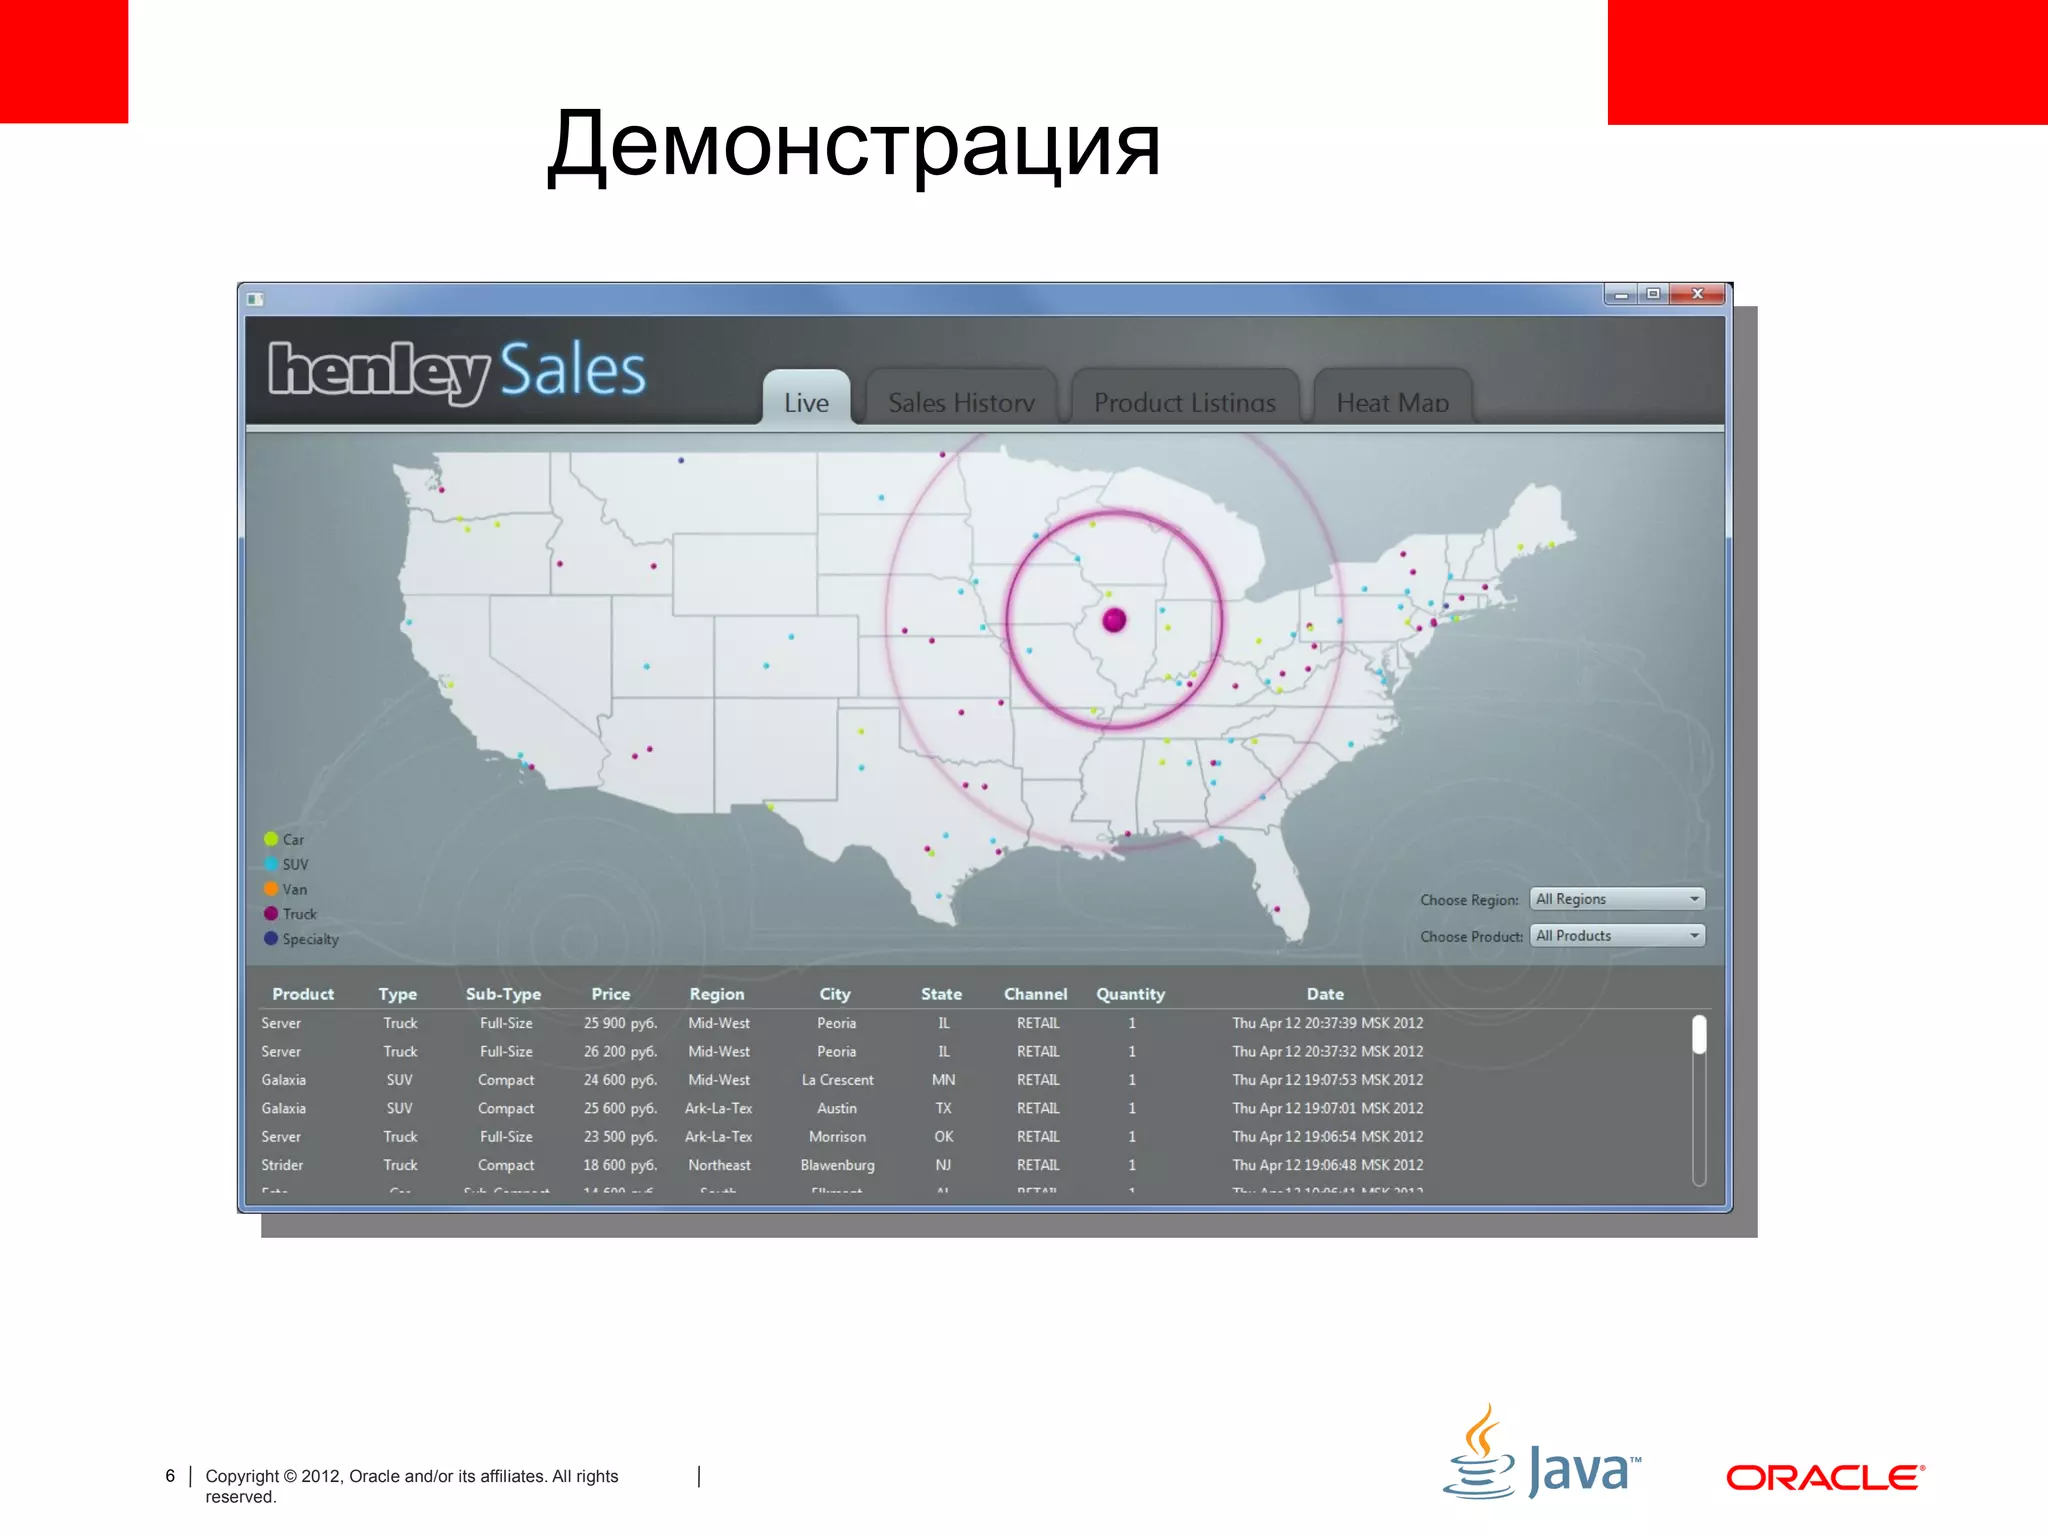Click the Java logo
Viewport: 2048px width, 1536px height.
point(1541,1452)
